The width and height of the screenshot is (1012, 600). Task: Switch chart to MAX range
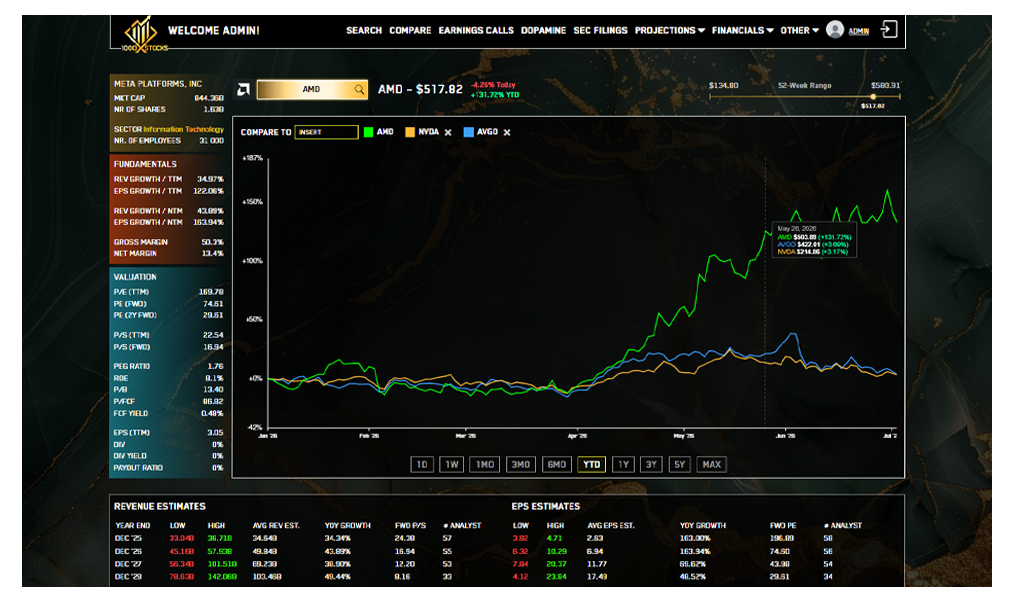pyautogui.click(x=711, y=465)
